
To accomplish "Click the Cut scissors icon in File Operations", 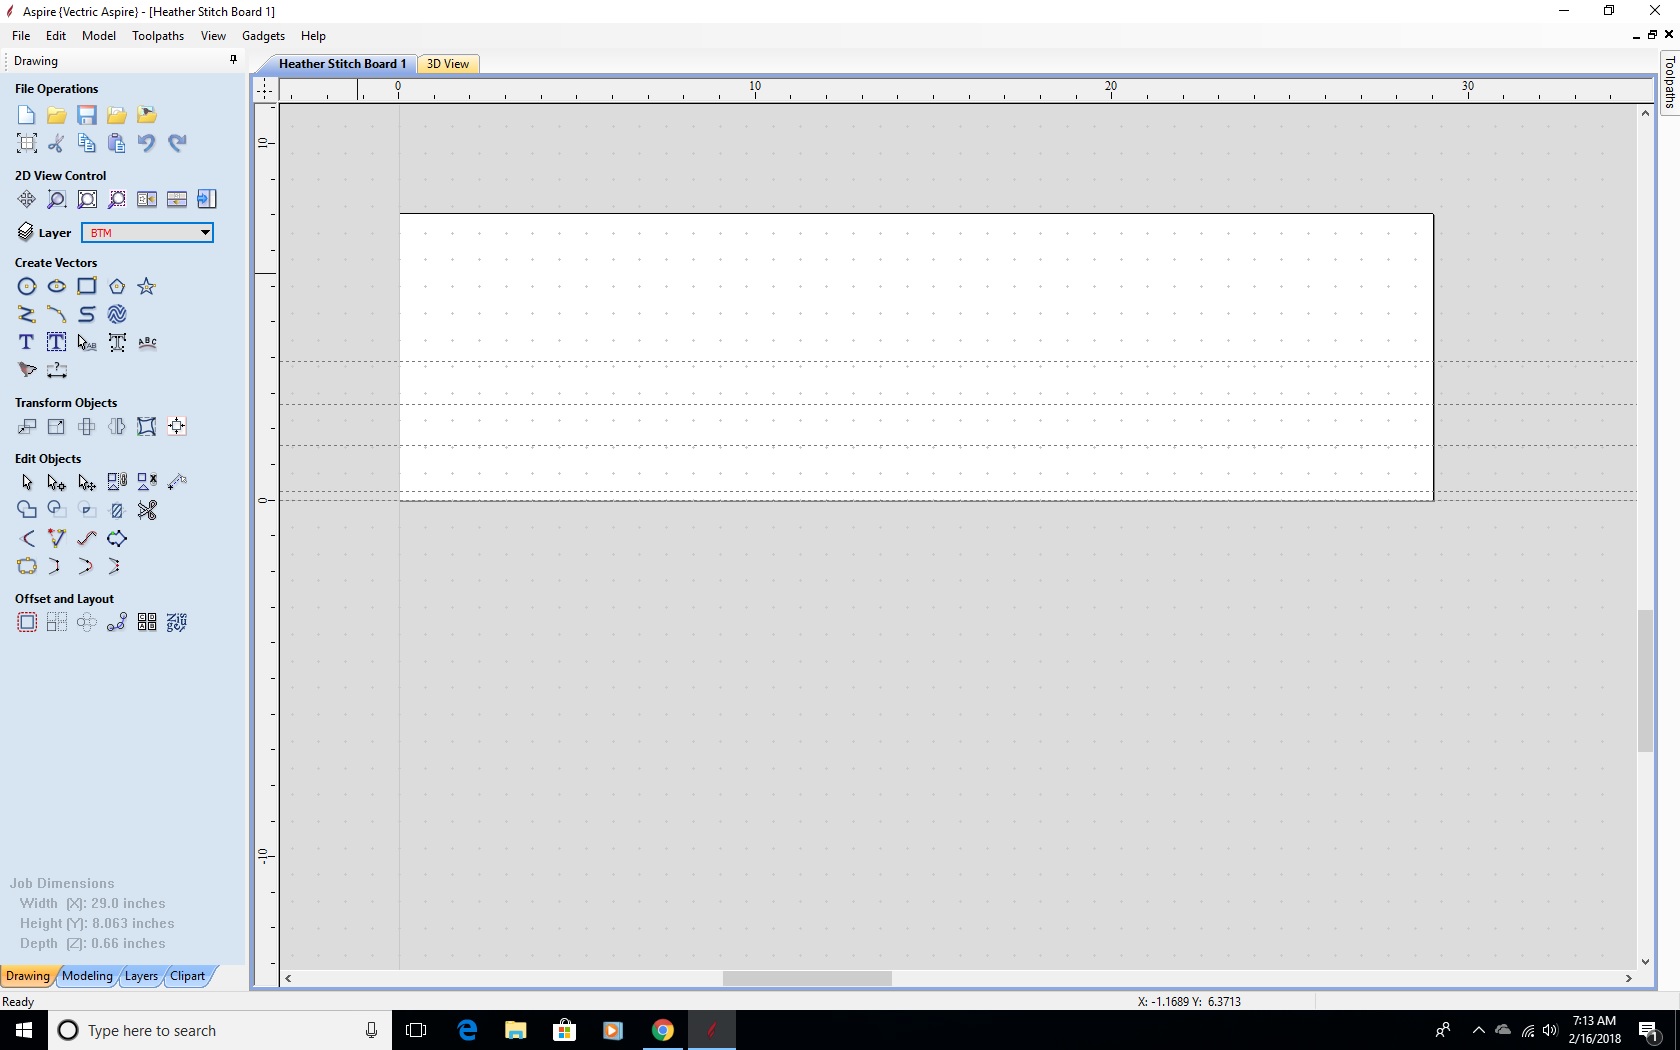I will (57, 143).
